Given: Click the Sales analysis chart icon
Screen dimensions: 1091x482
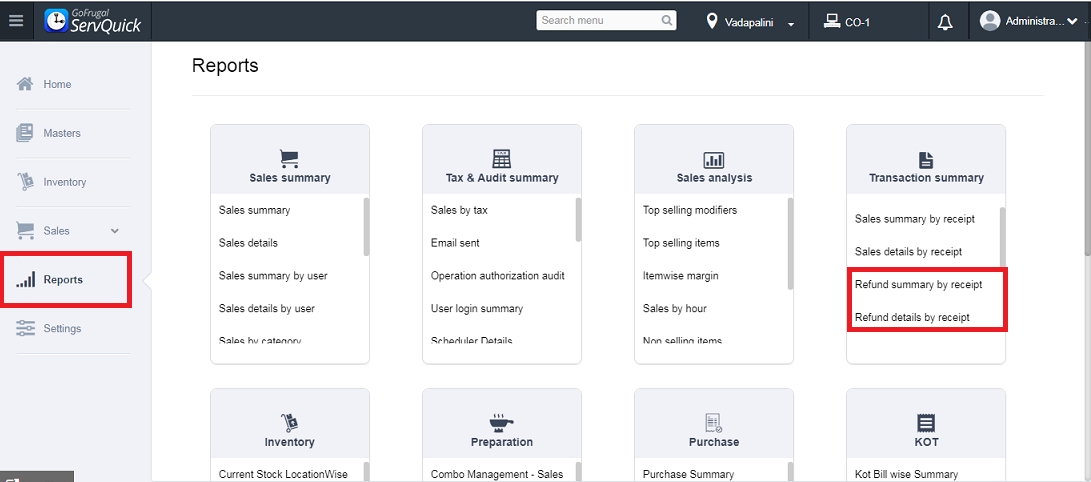Looking at the screenshot, I should click(x=714, y=159).
